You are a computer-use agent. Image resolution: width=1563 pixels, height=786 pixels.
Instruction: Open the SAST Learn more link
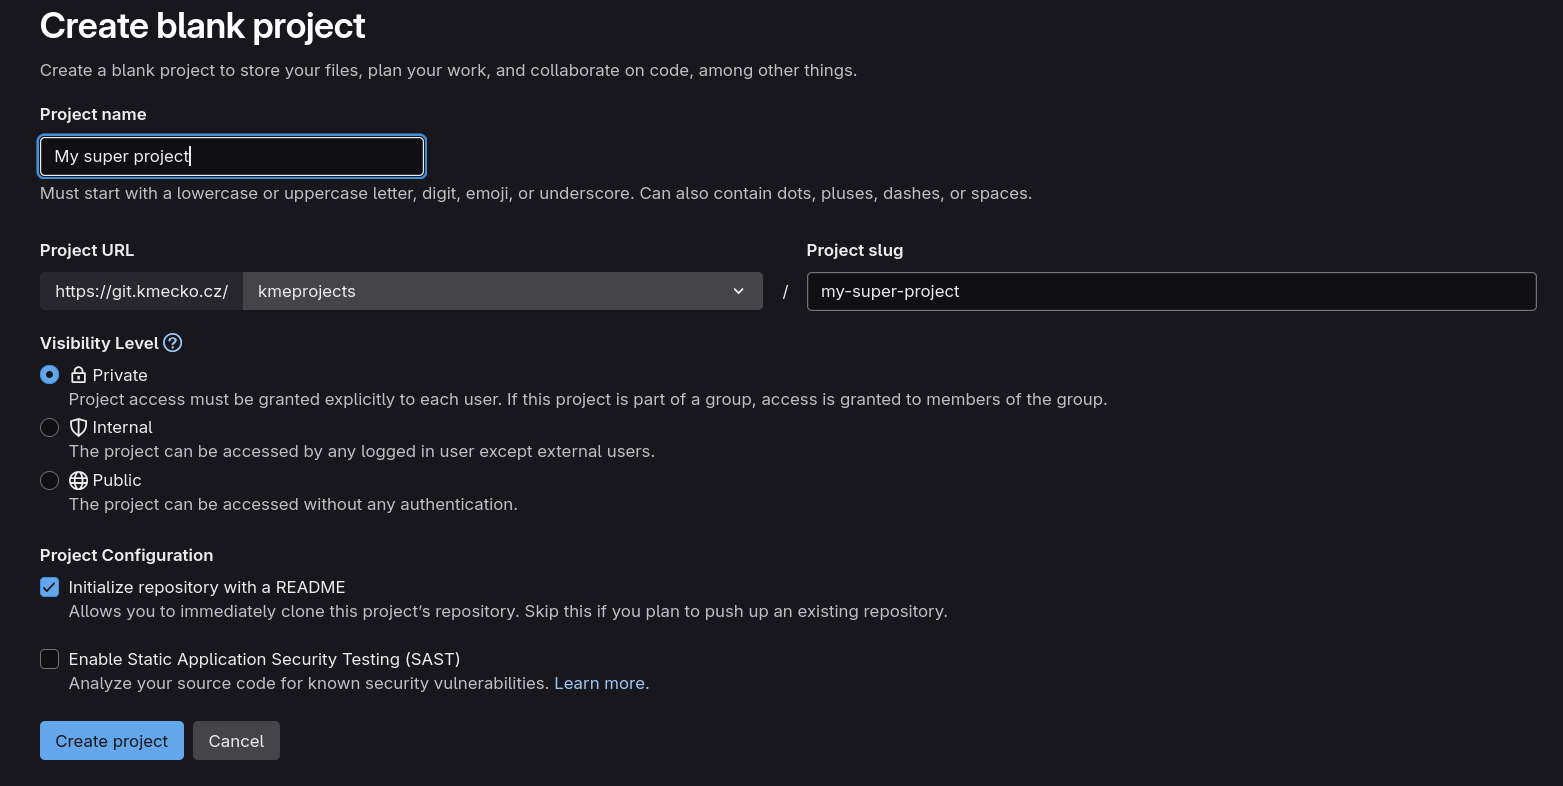(600, 683)
